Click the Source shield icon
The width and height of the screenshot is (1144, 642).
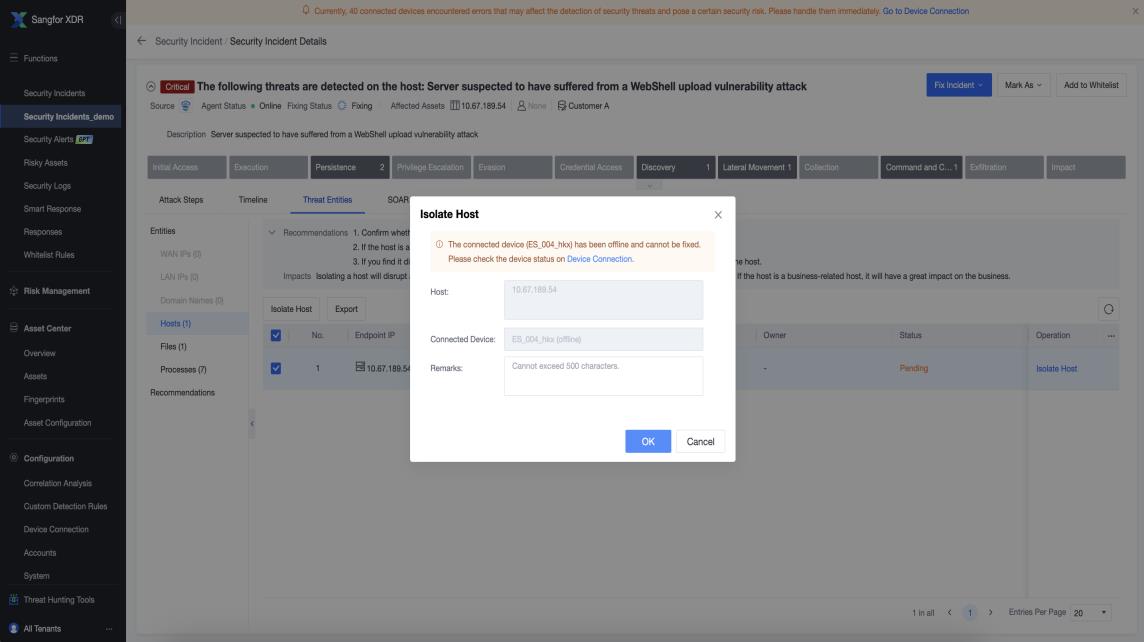click(x=185, y=106)
